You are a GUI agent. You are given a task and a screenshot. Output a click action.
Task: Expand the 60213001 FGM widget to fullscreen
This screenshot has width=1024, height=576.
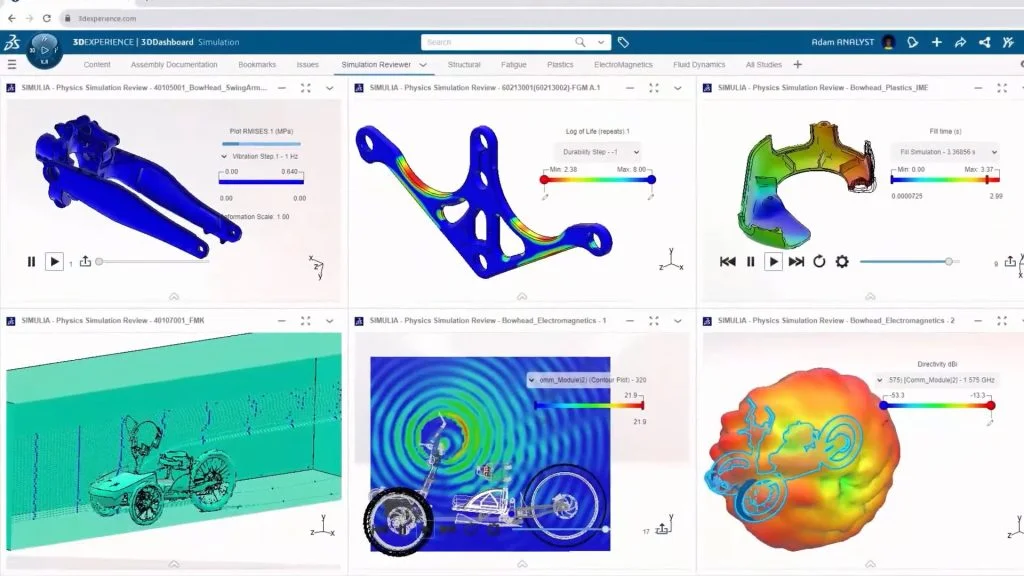click(652, 88)
